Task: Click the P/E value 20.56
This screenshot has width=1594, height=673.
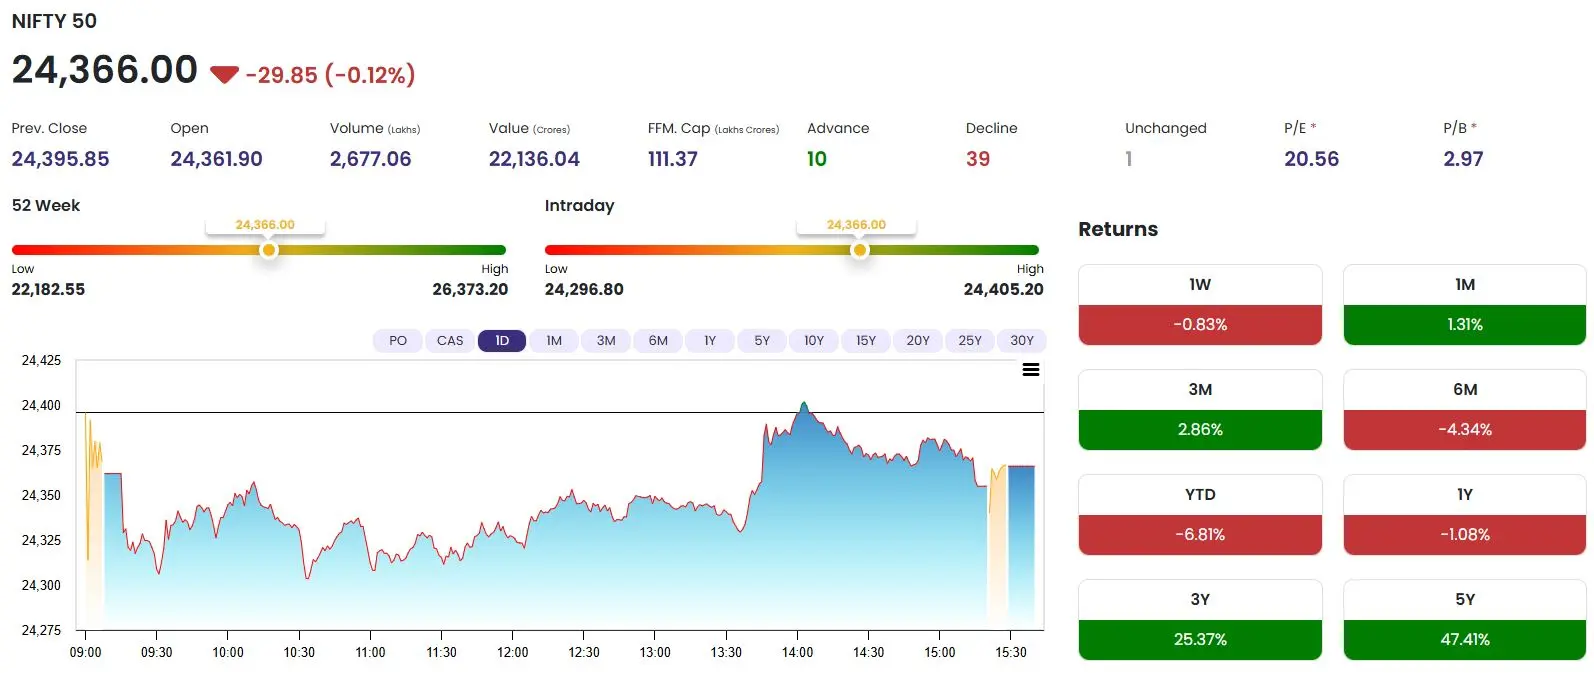Action: coord(1311,159)
